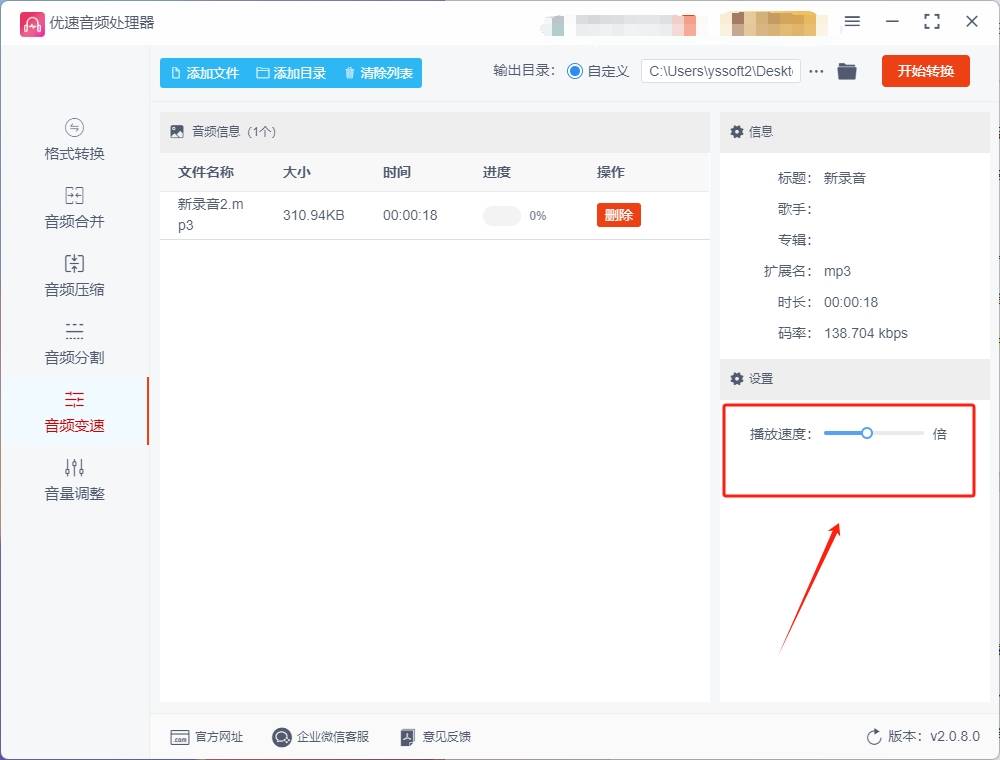The width and height of the screenshot is (1000, 760).
Task: Click the 大小 column header
Action: point(297,172)
